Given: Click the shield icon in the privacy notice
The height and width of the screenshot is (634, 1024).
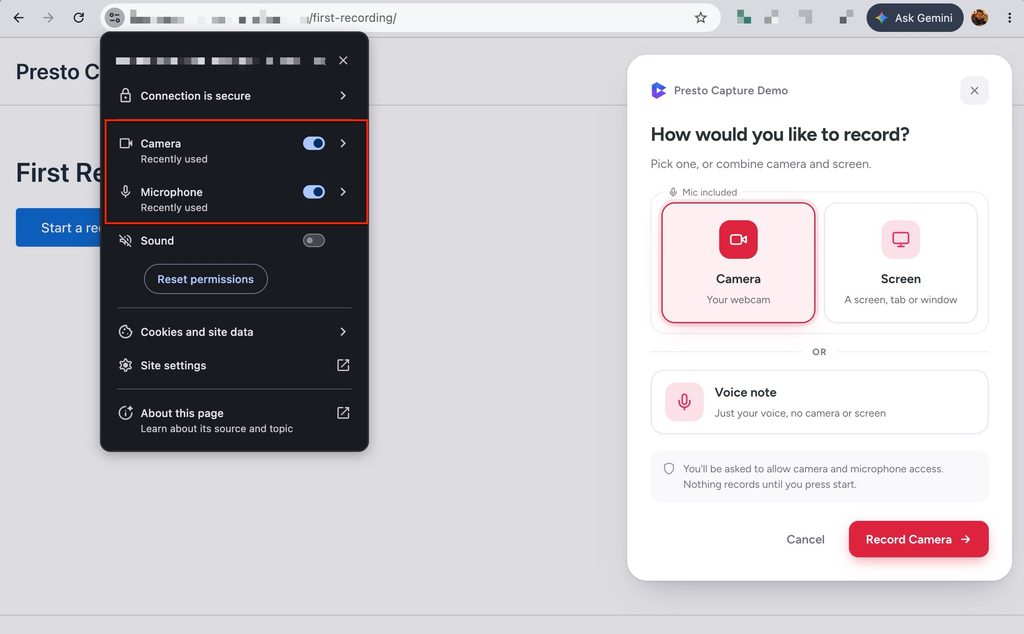Looking at the screenshot, I should [x=669, y=469].
